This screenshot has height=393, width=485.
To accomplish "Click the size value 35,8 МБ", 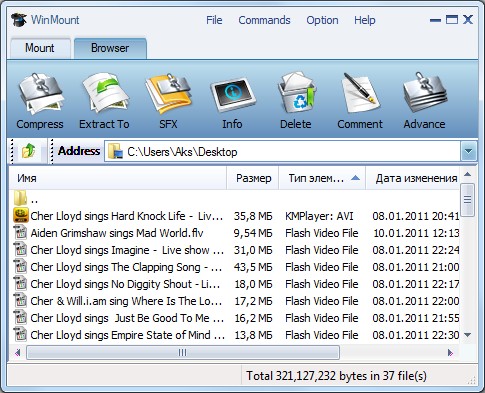I will pyautogui.click(x=253, y=216).
